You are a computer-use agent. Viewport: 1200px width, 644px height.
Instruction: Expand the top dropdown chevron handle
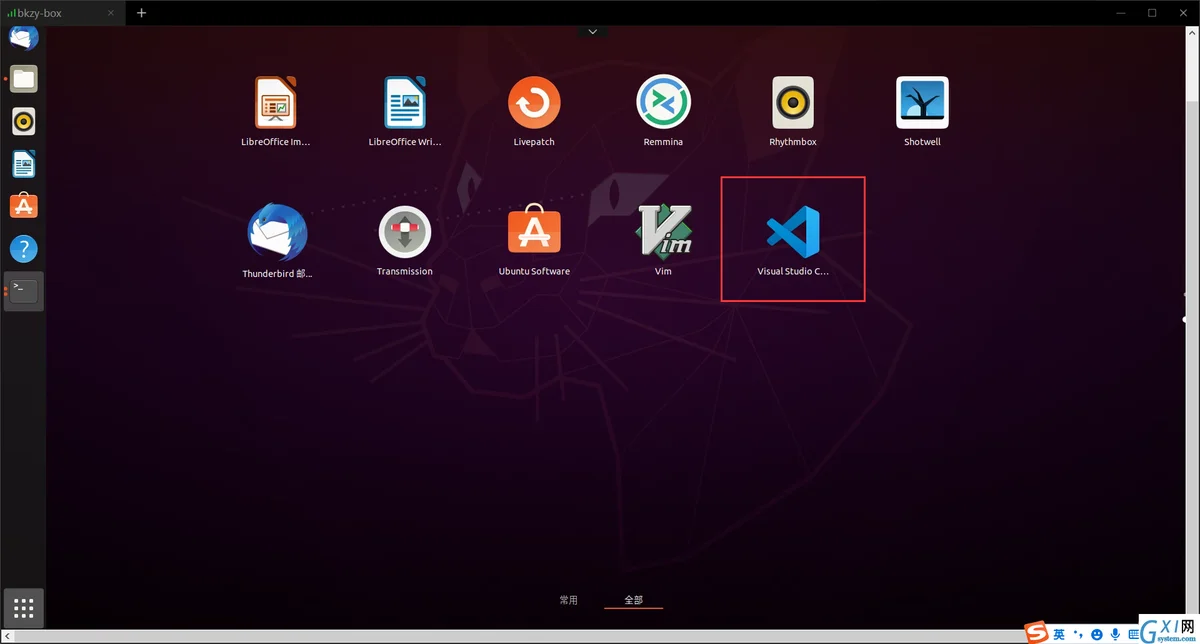(x=592, y=32)
